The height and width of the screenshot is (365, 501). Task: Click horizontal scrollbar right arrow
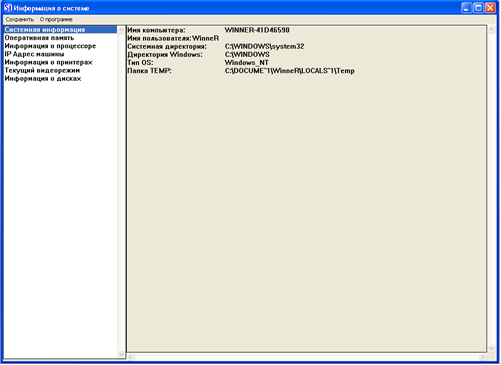482,357
